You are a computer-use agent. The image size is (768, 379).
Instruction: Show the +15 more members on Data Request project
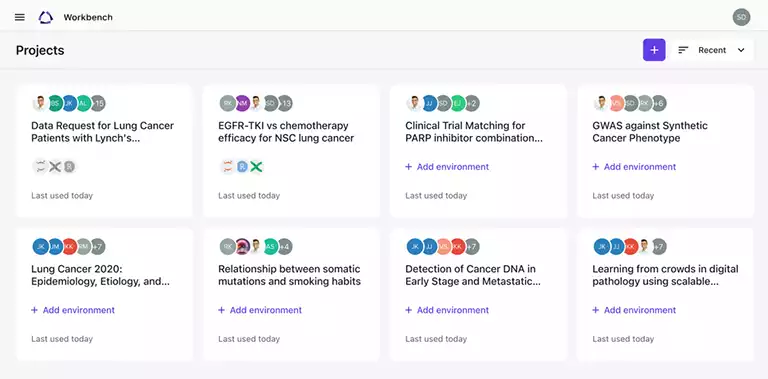click(98, 103)
